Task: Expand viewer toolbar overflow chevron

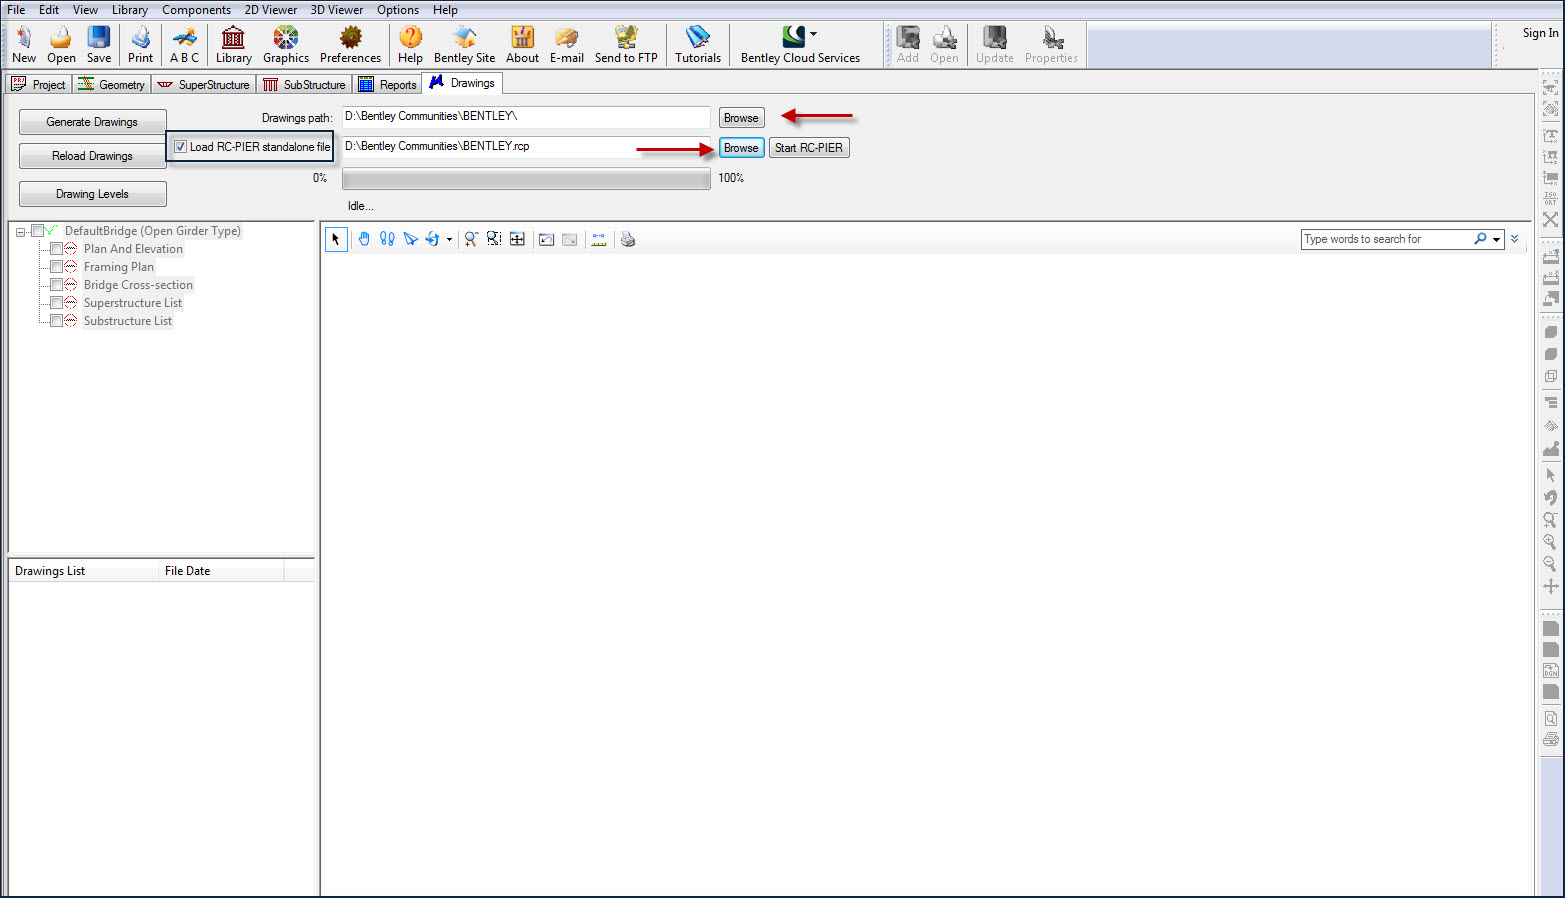Action: coord(1515,239)
